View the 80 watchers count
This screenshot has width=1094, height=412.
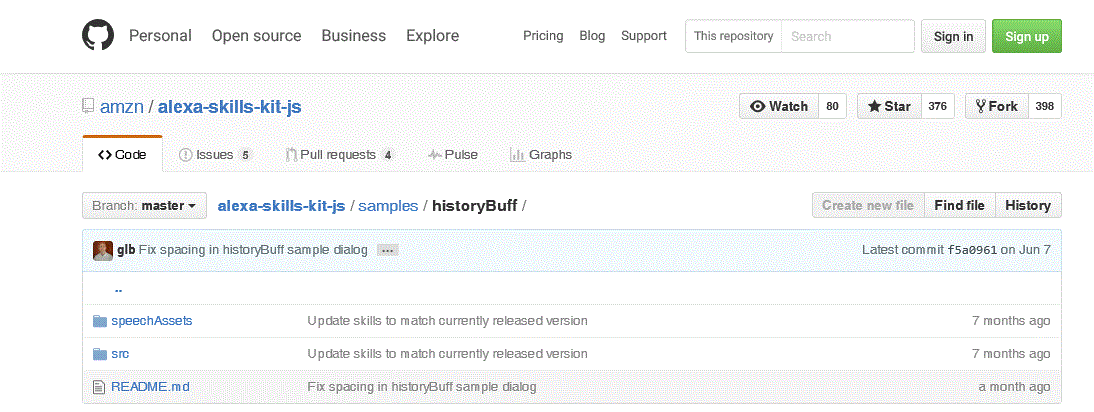[x=832, y=106]
